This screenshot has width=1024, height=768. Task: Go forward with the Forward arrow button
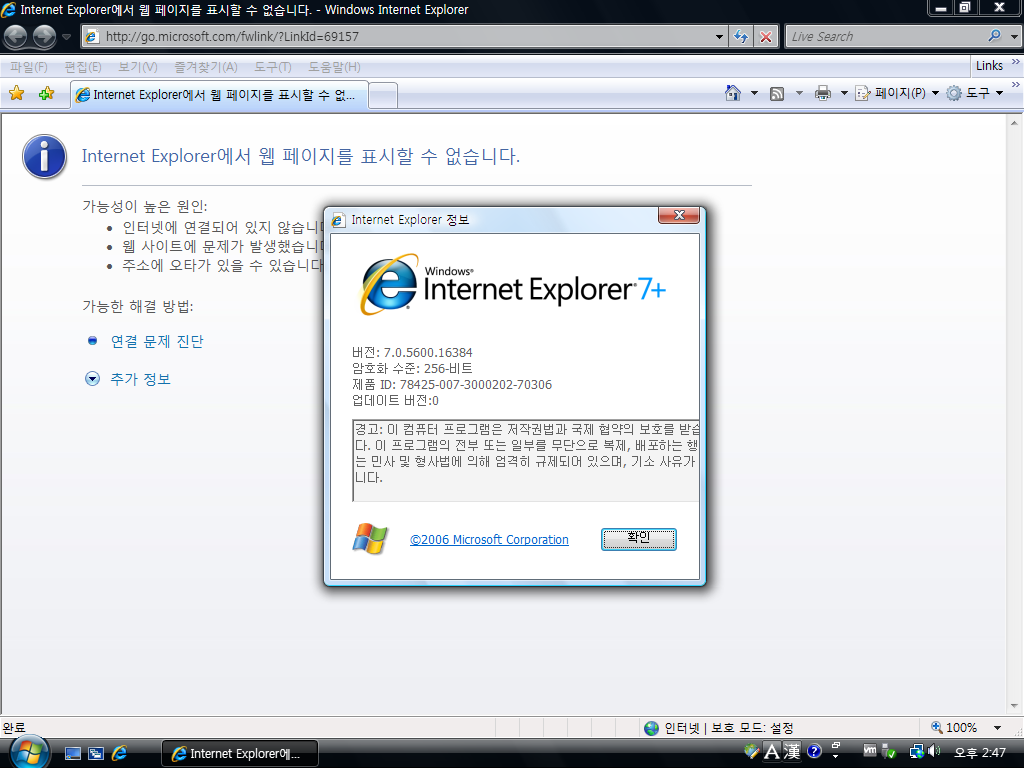click(x=44, y=37)
